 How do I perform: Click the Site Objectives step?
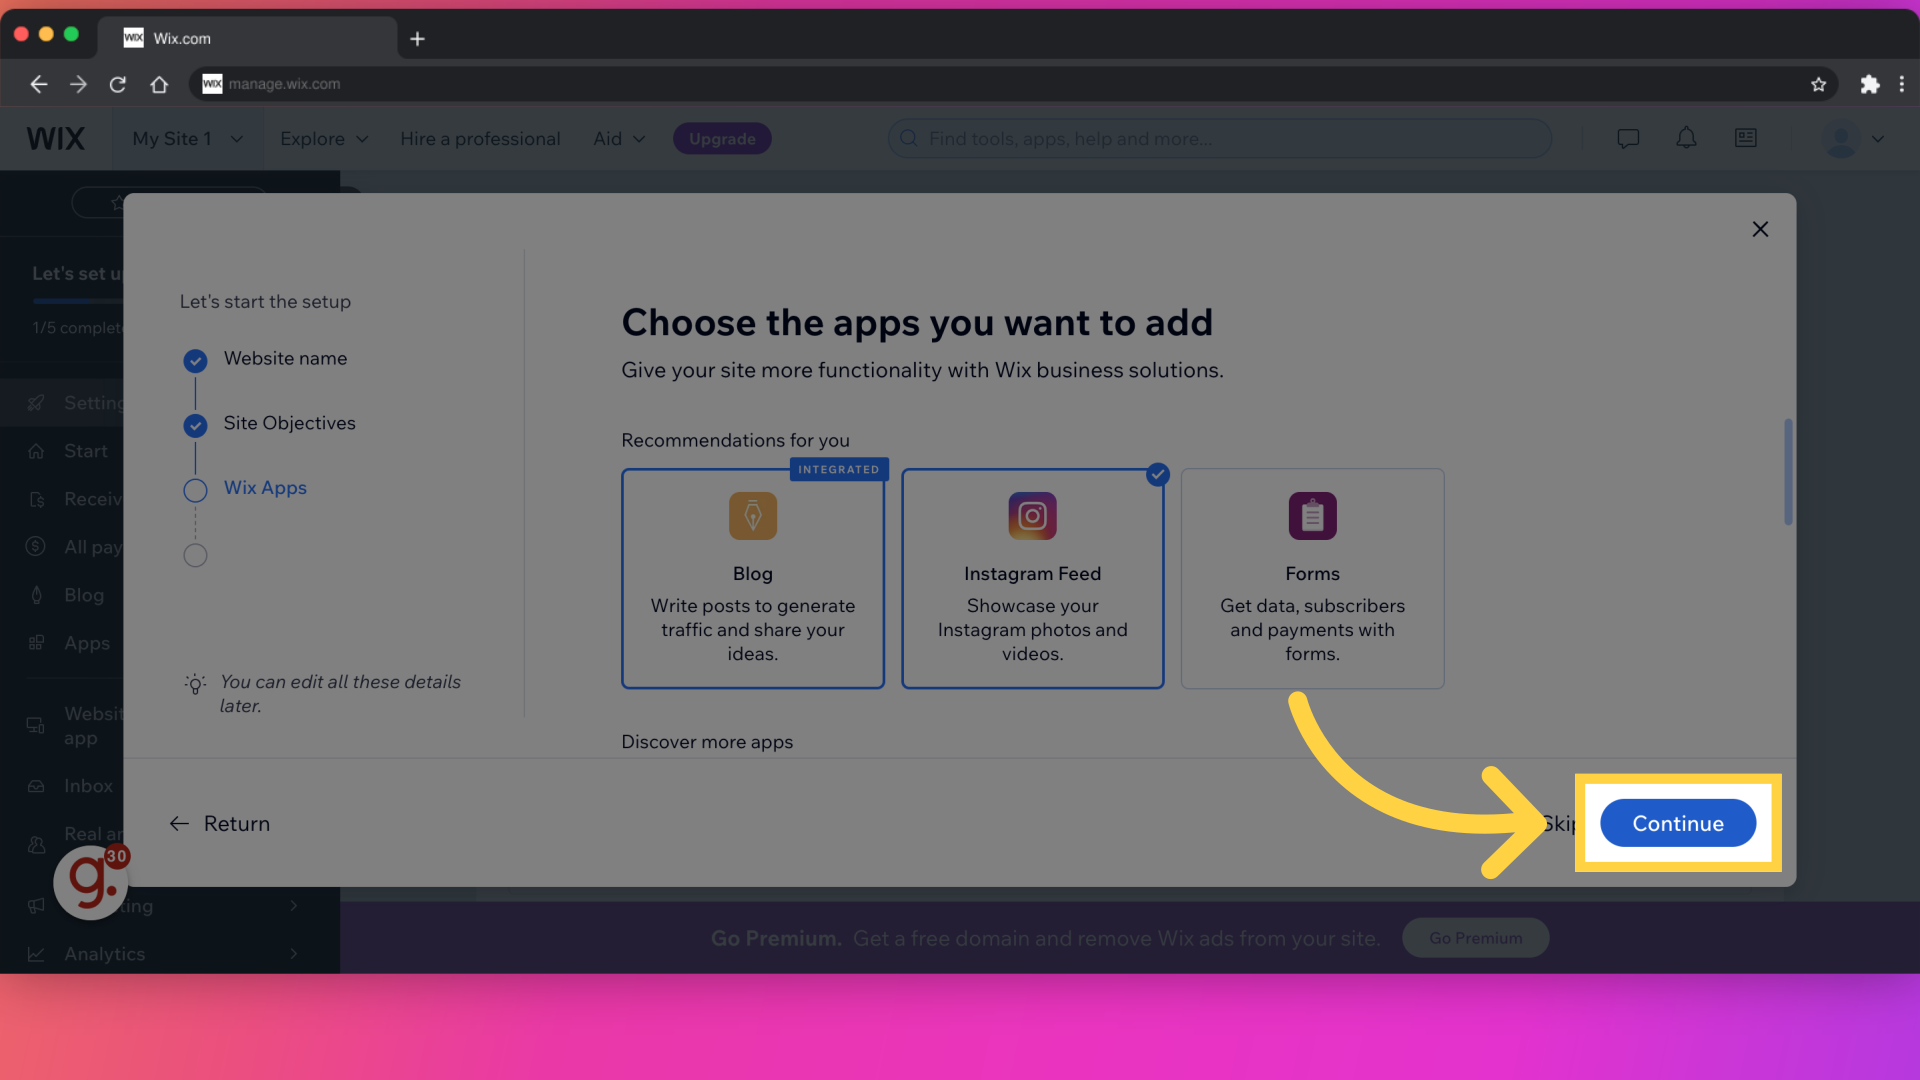point(290,423)
